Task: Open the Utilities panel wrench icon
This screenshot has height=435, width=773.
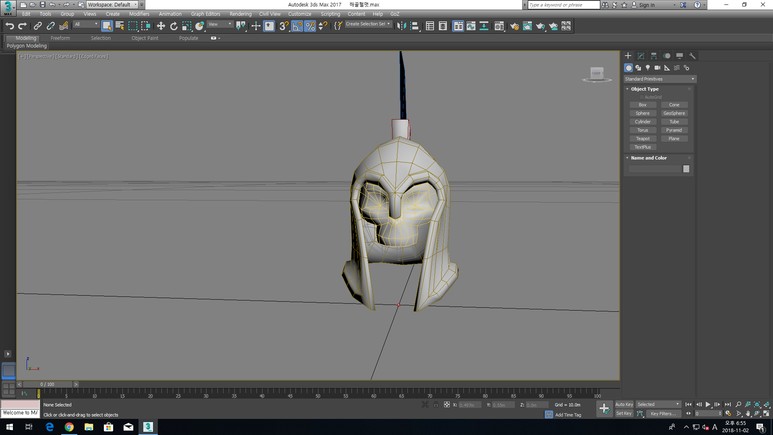Action: (692, 56)
